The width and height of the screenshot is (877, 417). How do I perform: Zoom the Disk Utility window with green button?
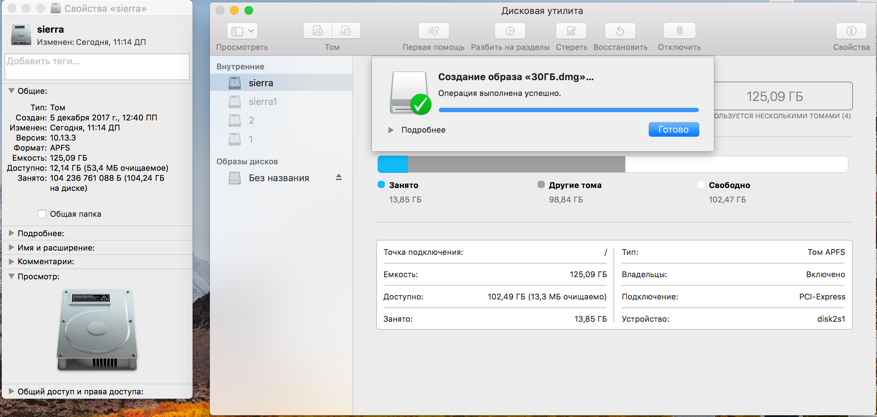coord(249,11)
